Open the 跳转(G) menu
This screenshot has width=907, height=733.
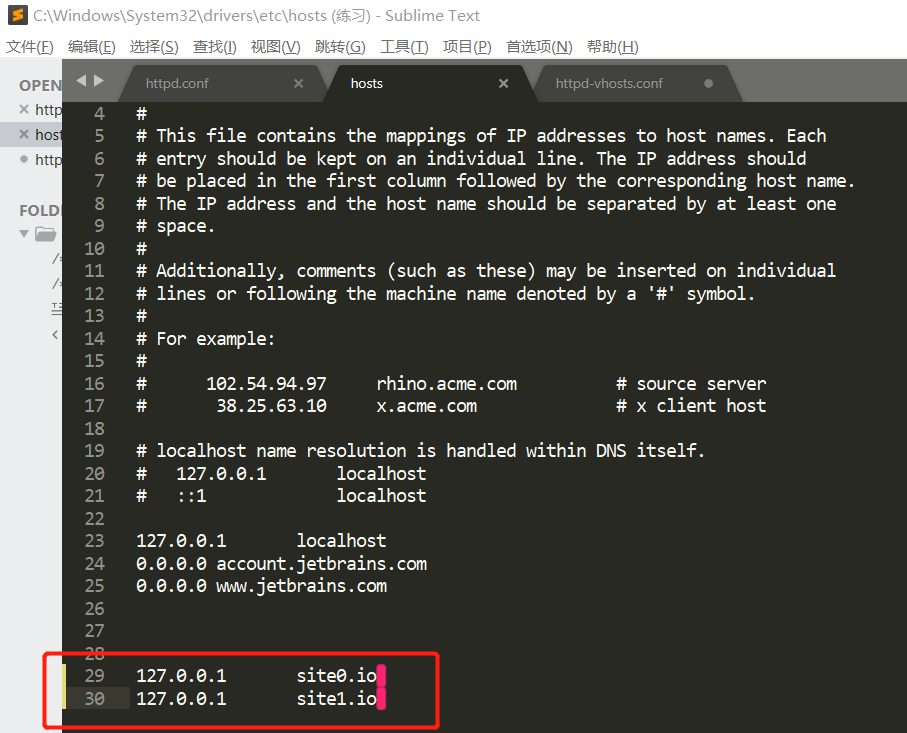[x=340, y=47]
